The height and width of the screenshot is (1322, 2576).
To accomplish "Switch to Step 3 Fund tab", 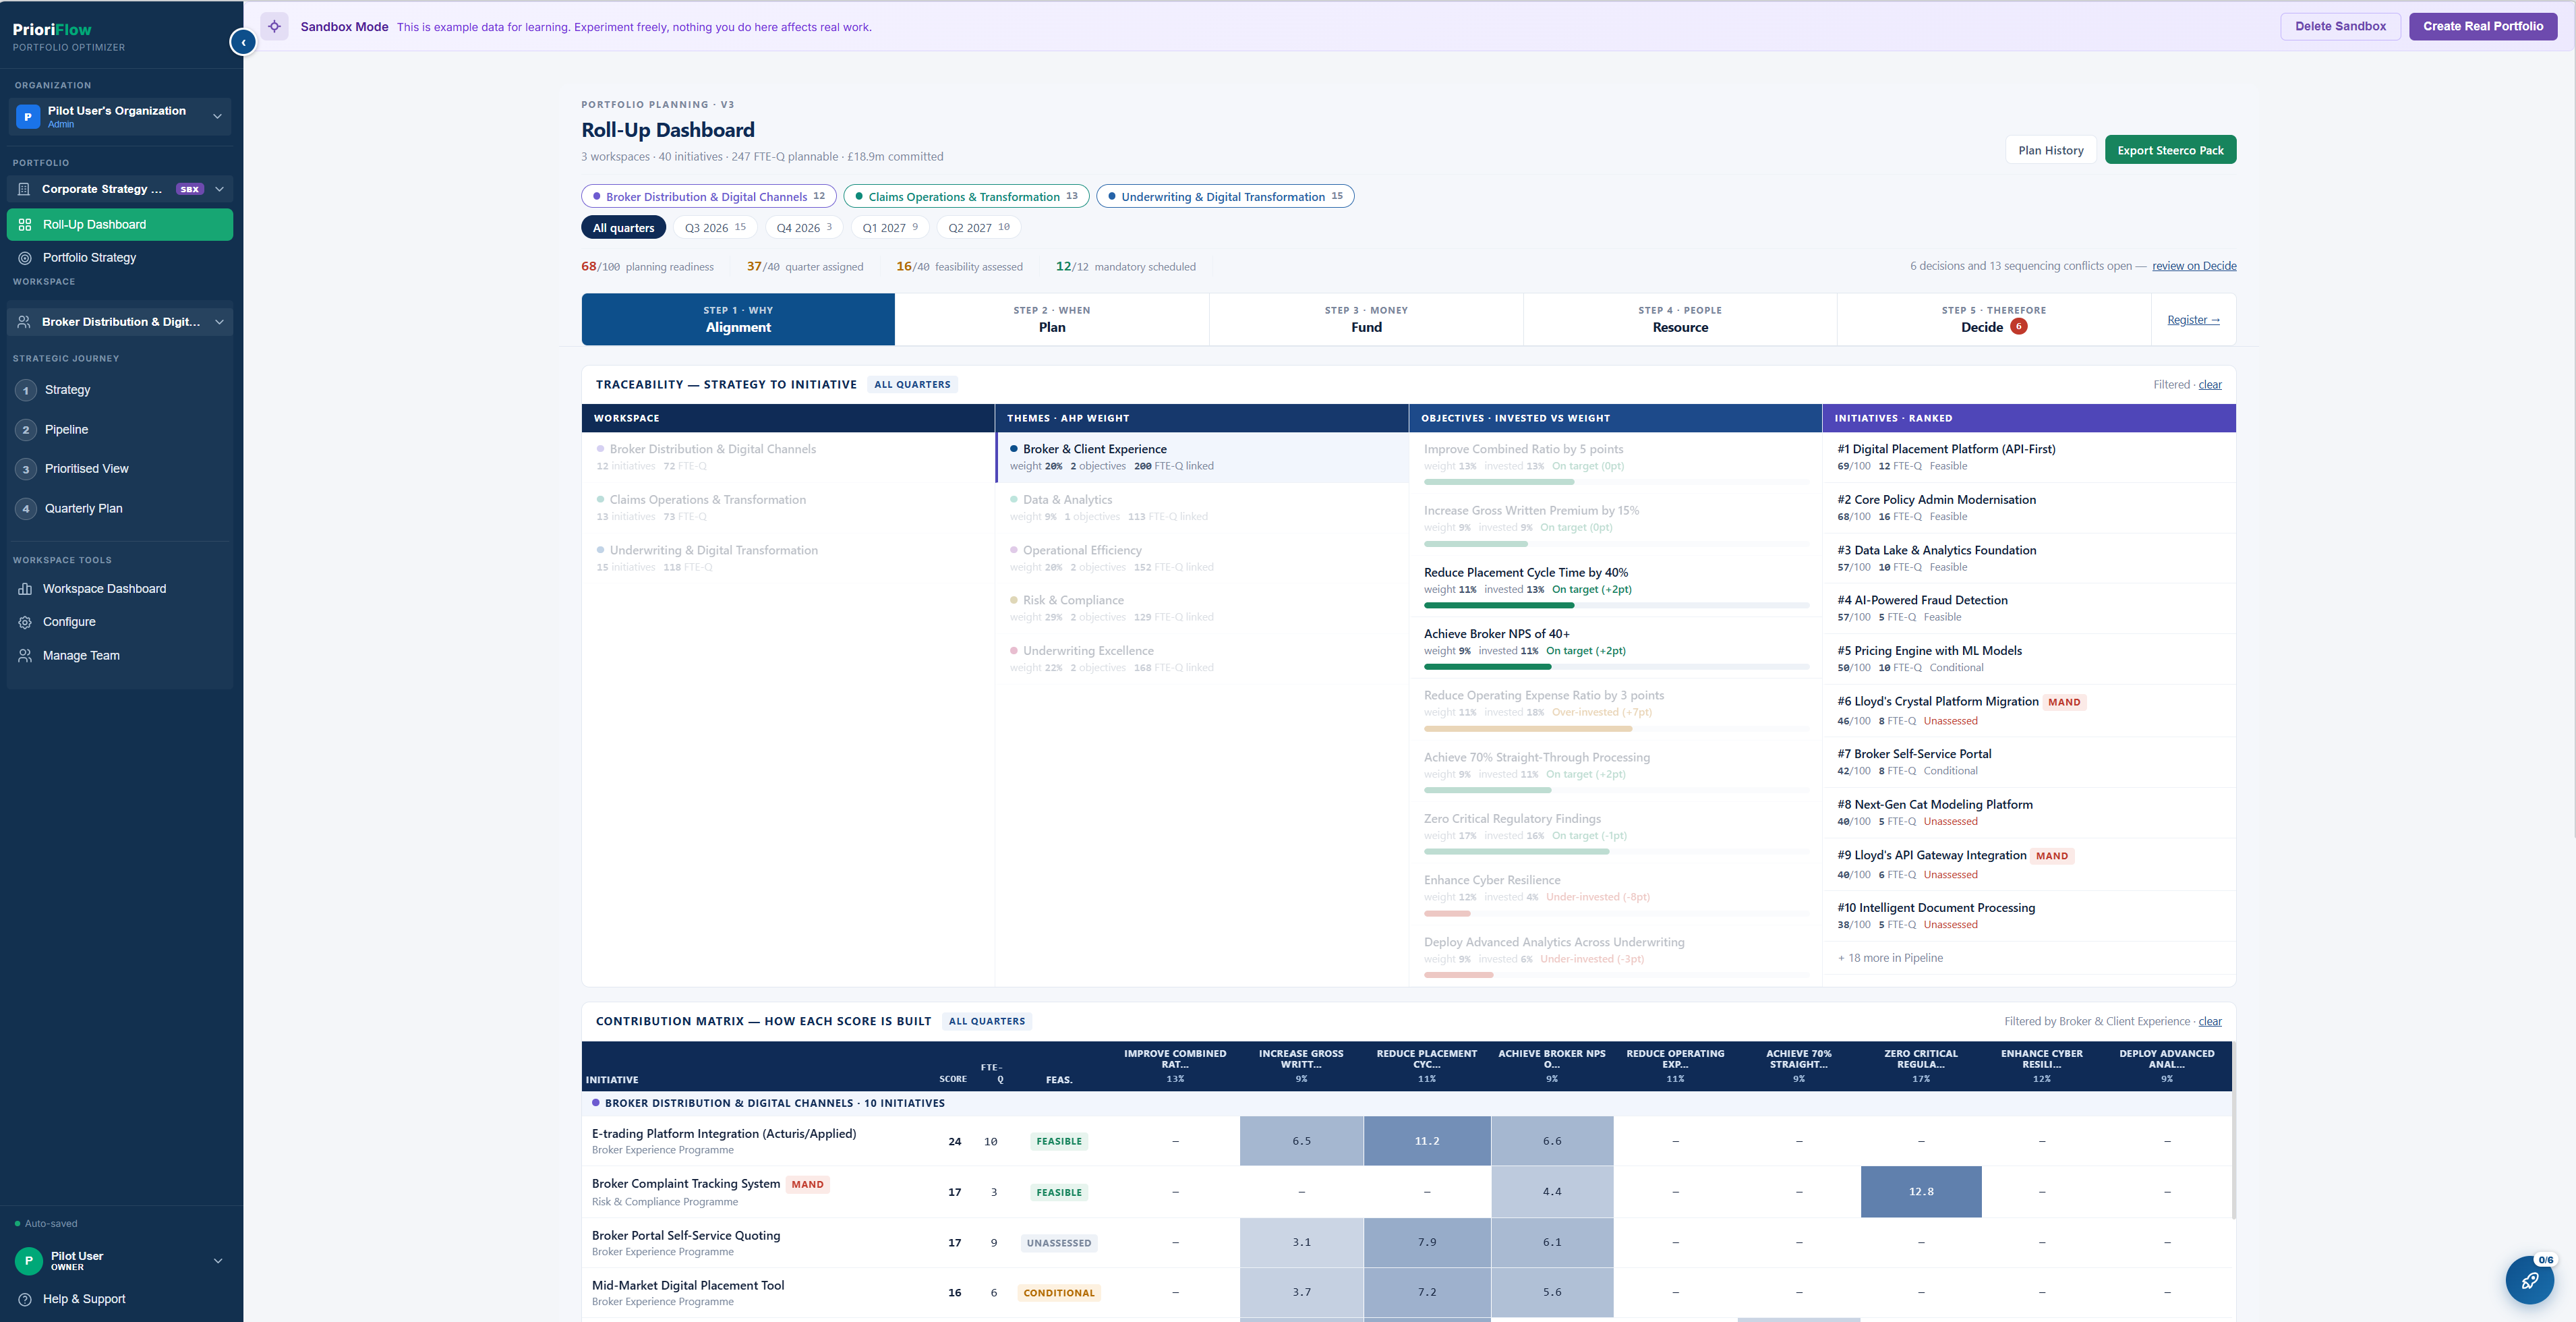I will pos(1366,319).
